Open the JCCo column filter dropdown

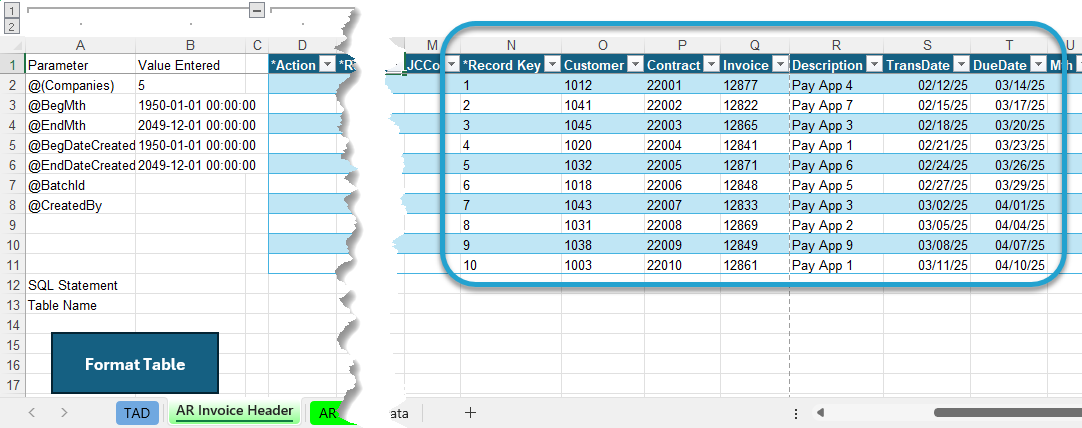[452, 65]
